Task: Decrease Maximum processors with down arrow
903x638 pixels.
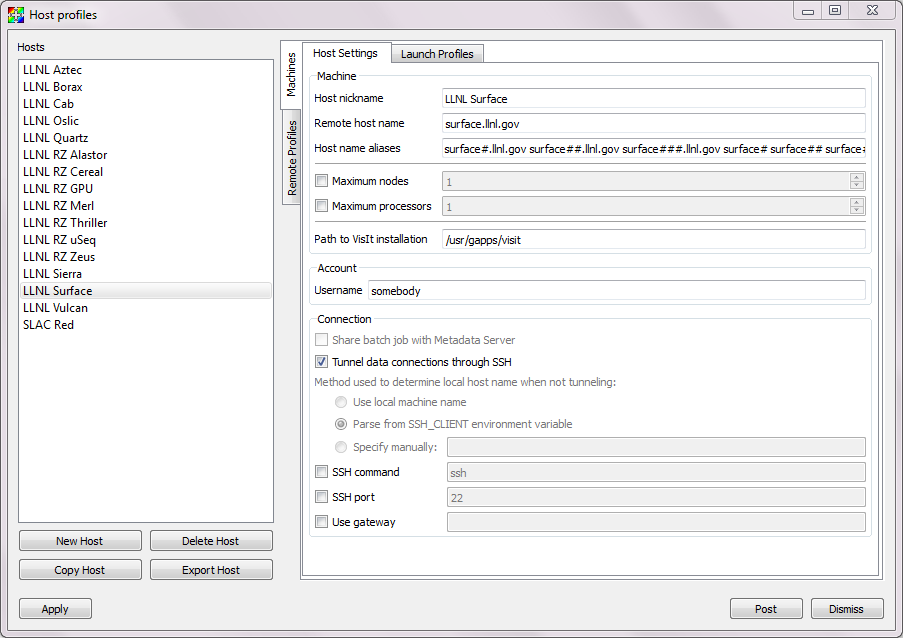Action: tap(856, 210)
